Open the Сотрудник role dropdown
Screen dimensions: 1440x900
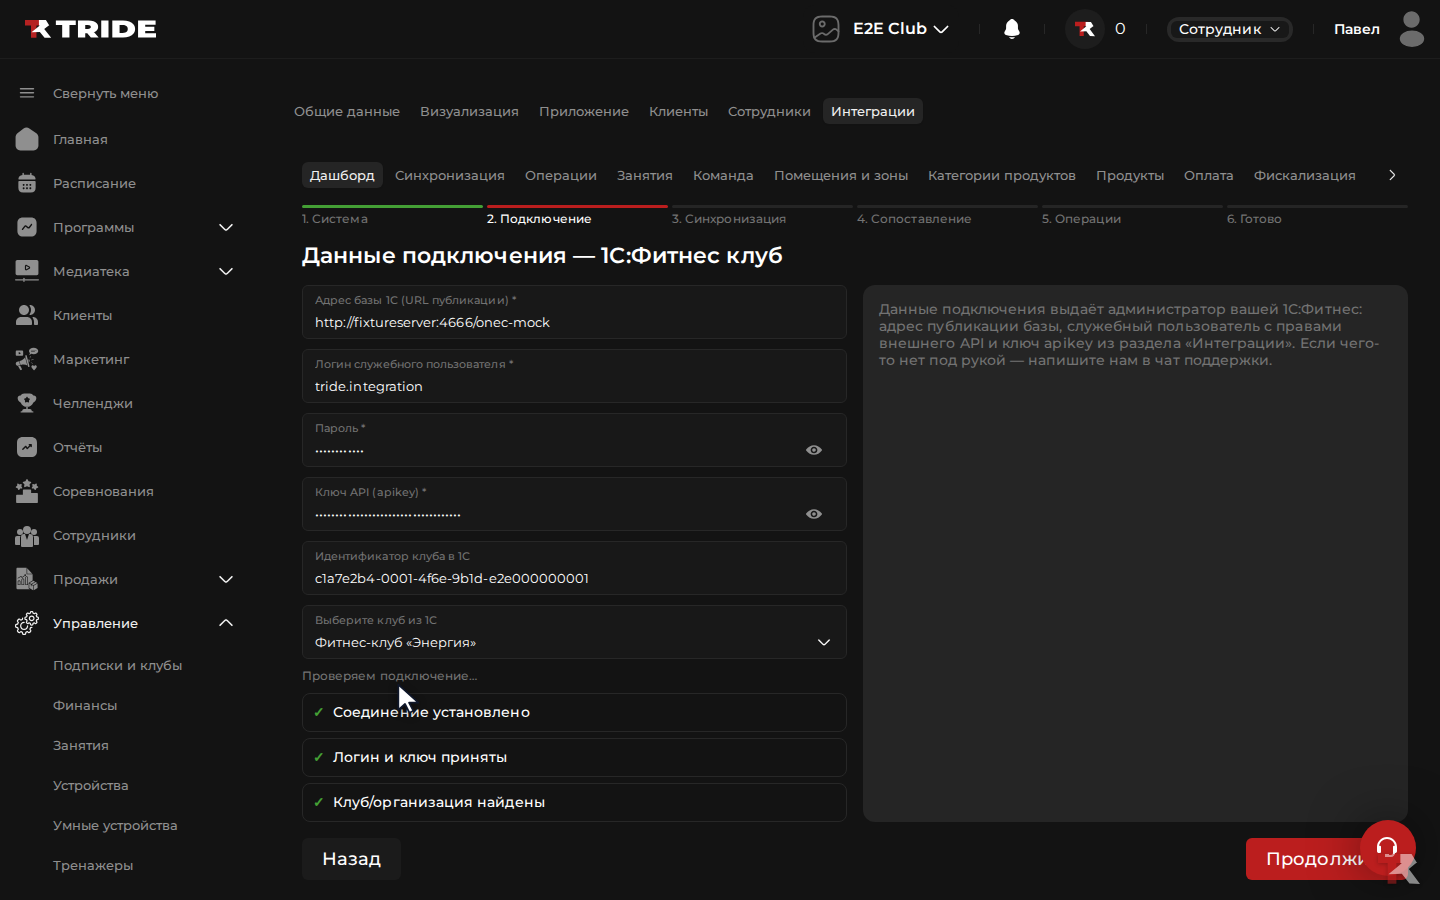click(x=1229, y=29)
